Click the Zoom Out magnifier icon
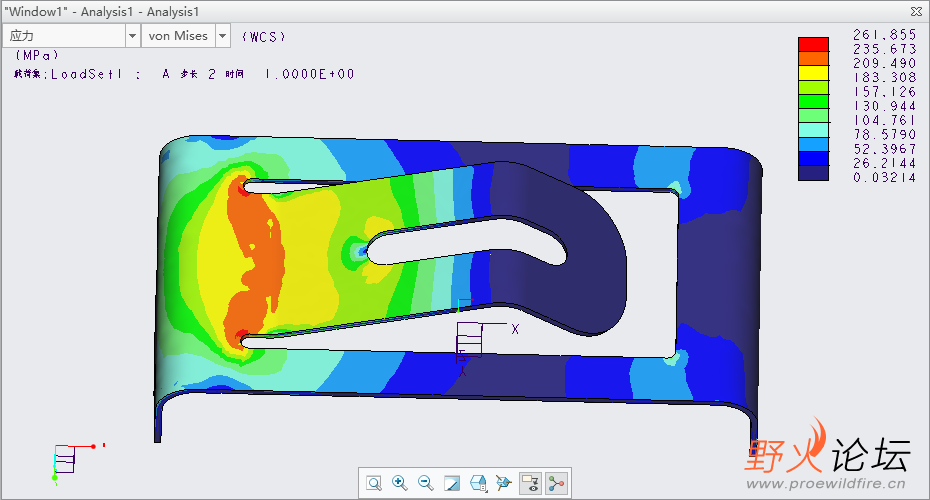Image resolution: width=930 pixels, height=500 pixels. point(426,483)
